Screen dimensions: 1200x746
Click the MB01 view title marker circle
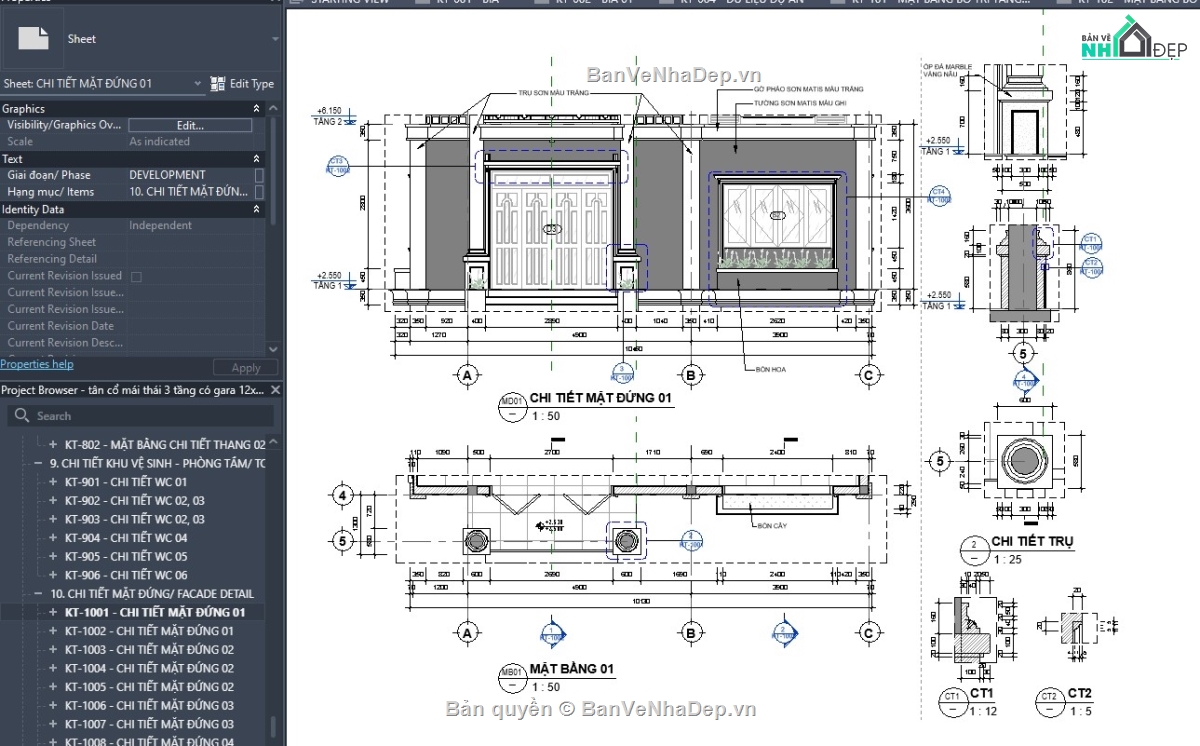pyautogui.click(x=512, y=679)
